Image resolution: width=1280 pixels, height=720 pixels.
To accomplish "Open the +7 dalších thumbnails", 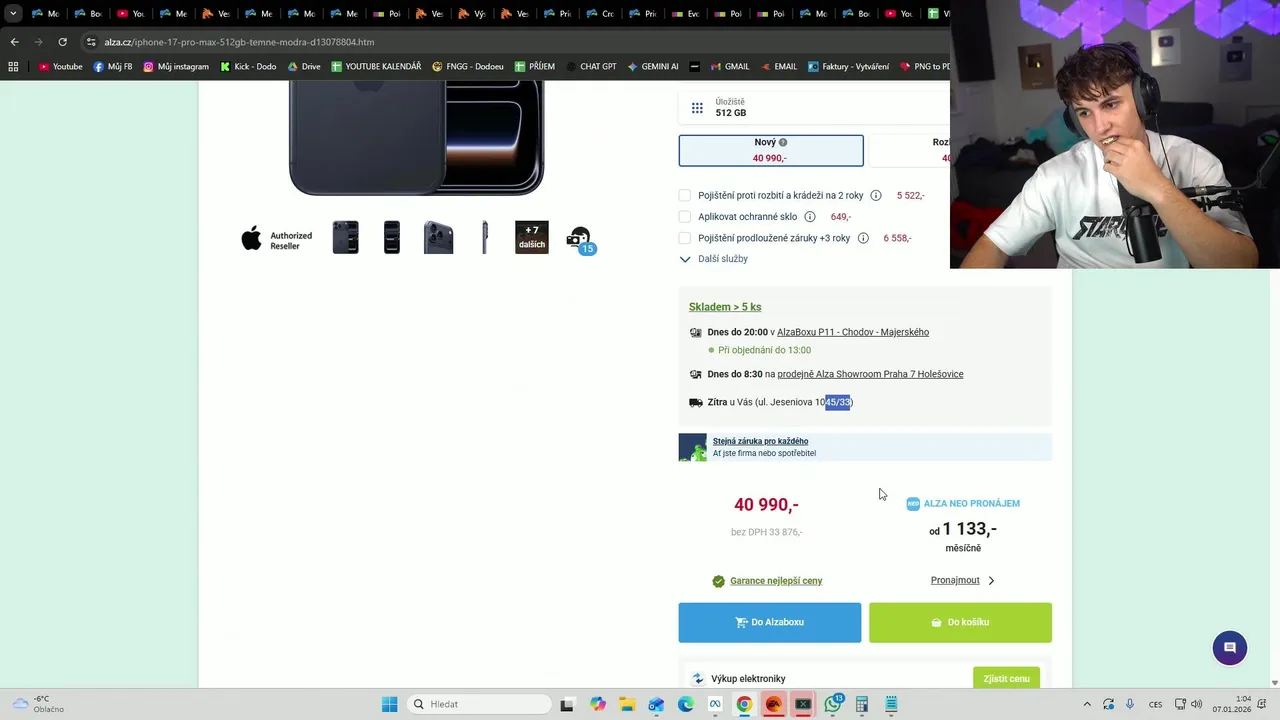I will (532, 238).
